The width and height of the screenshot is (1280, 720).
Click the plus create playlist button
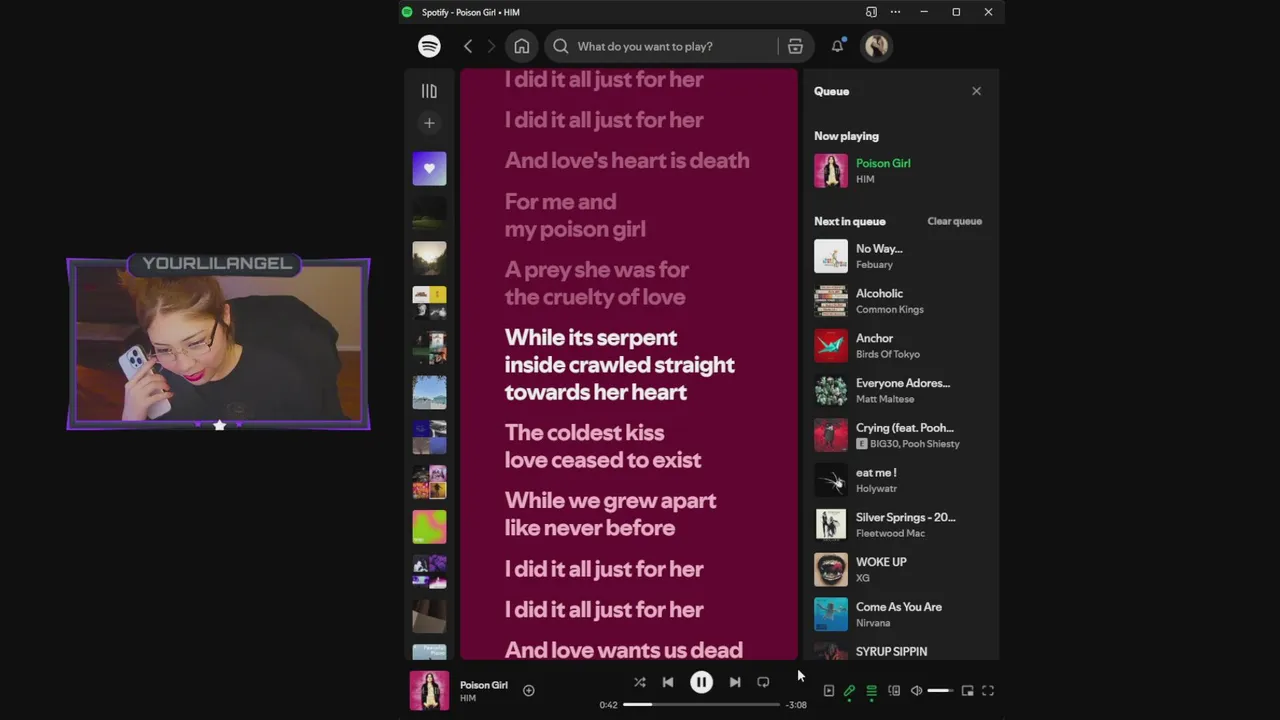coord(429,123)
